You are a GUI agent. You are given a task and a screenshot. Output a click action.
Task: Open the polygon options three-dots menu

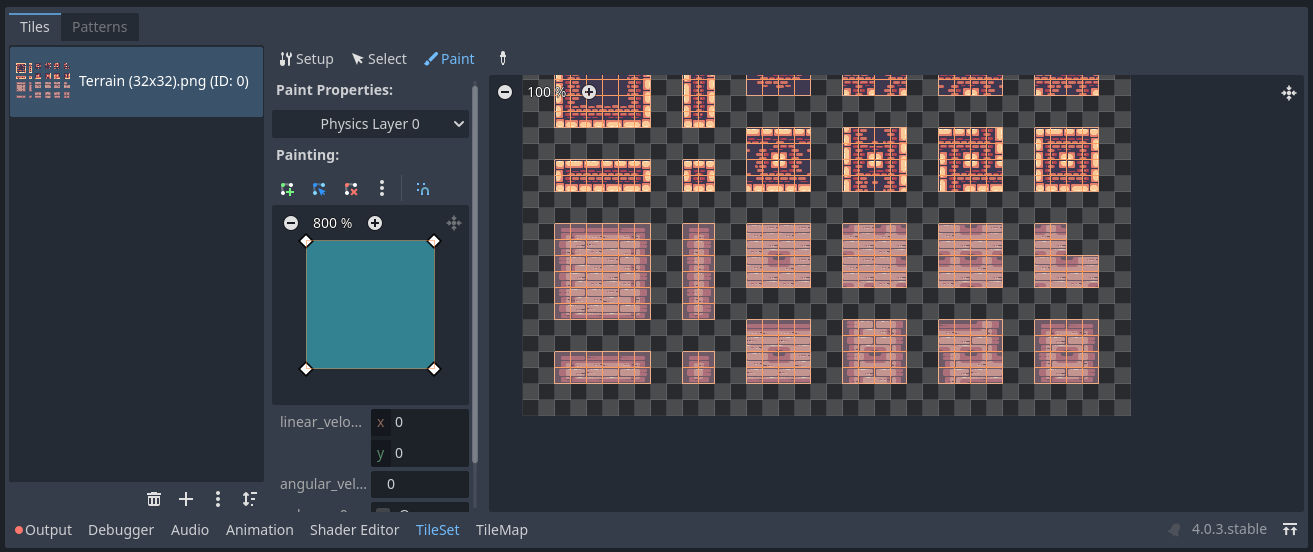tap(382, 188)
